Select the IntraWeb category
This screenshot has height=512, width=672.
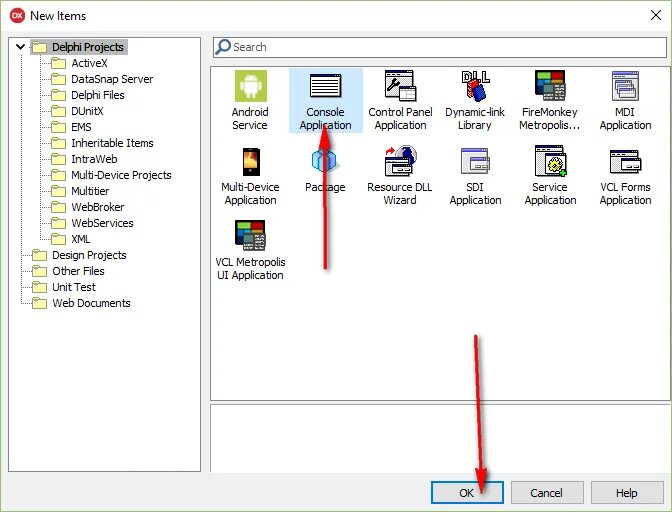(84, 159)
